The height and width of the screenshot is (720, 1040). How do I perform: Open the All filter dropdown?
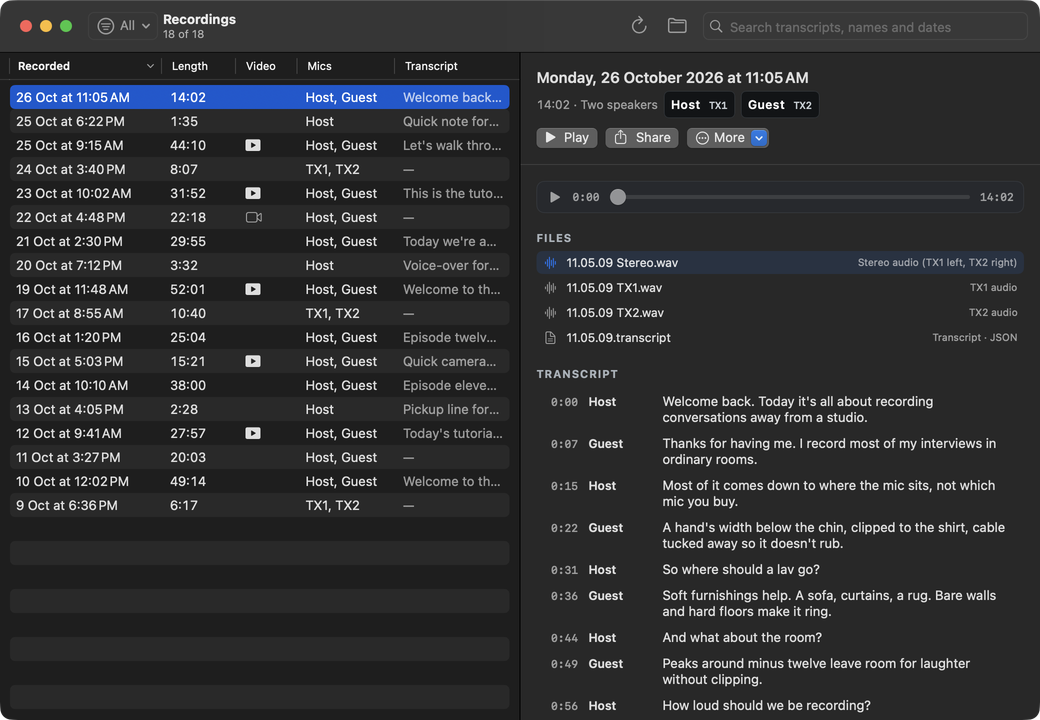[123, 26]
